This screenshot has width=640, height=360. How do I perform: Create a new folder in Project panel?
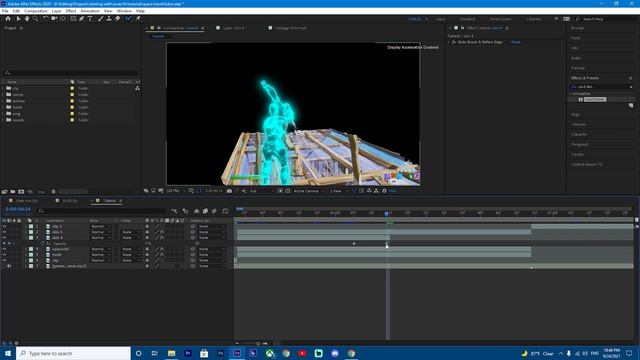(x=13, y=191)
